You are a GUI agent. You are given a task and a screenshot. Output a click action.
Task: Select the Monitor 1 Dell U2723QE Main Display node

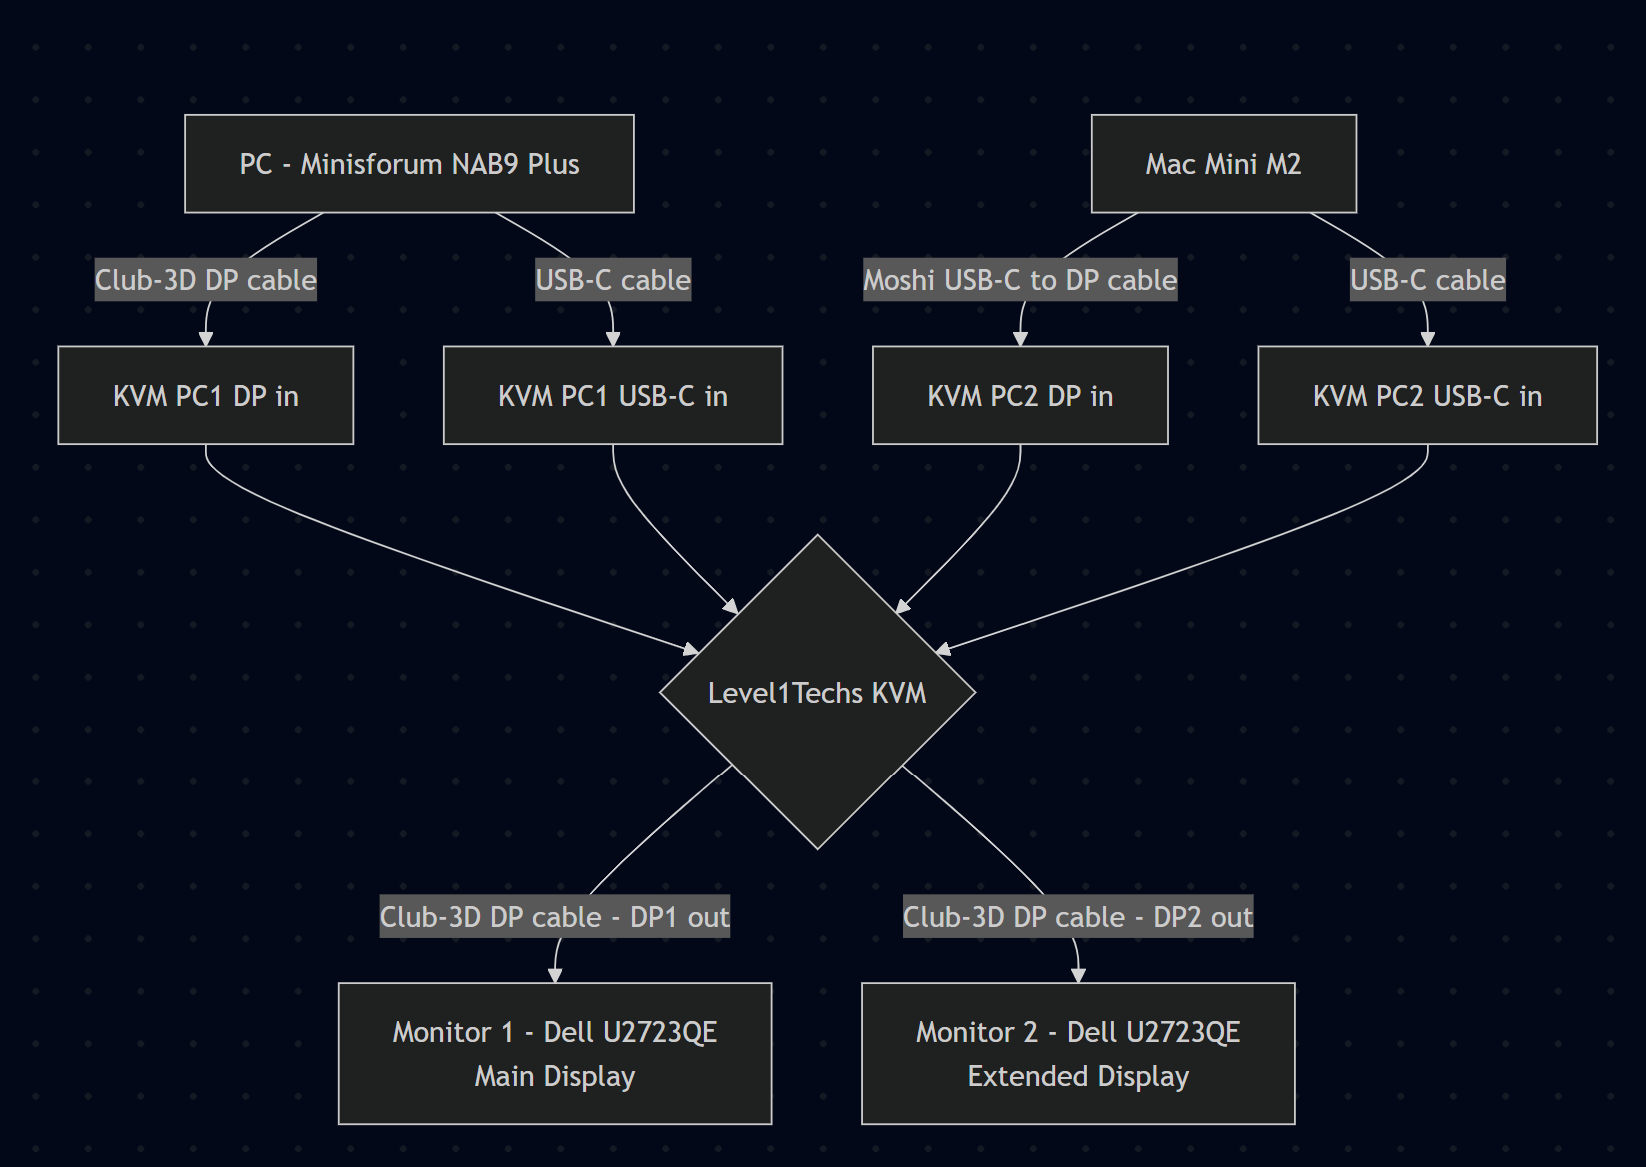point(555,1054)
